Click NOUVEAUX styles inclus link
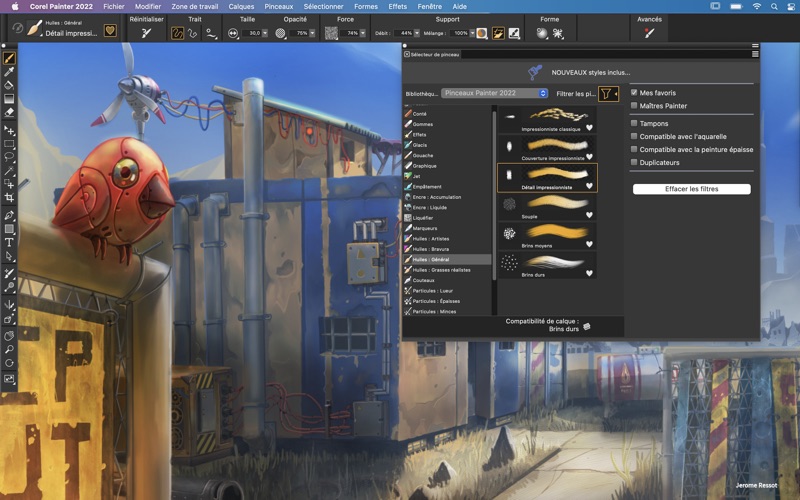800x500 pixels. click(590, 72)
